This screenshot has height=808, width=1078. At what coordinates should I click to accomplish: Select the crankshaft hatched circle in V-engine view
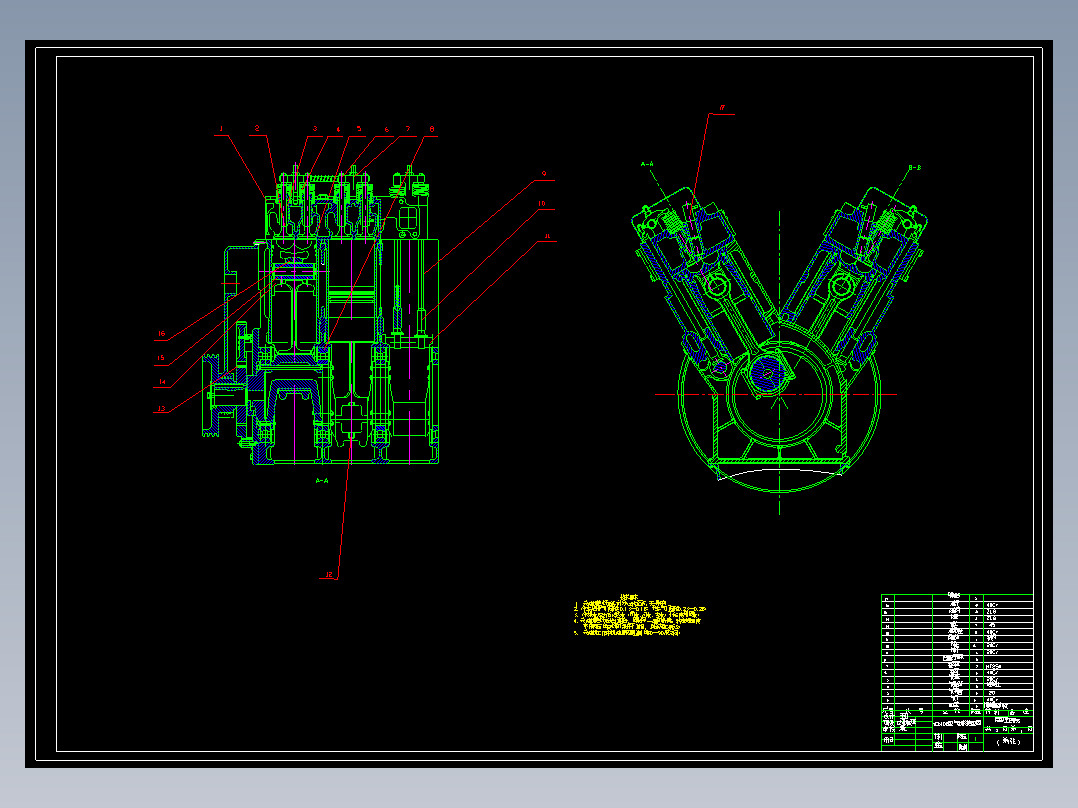767,375
